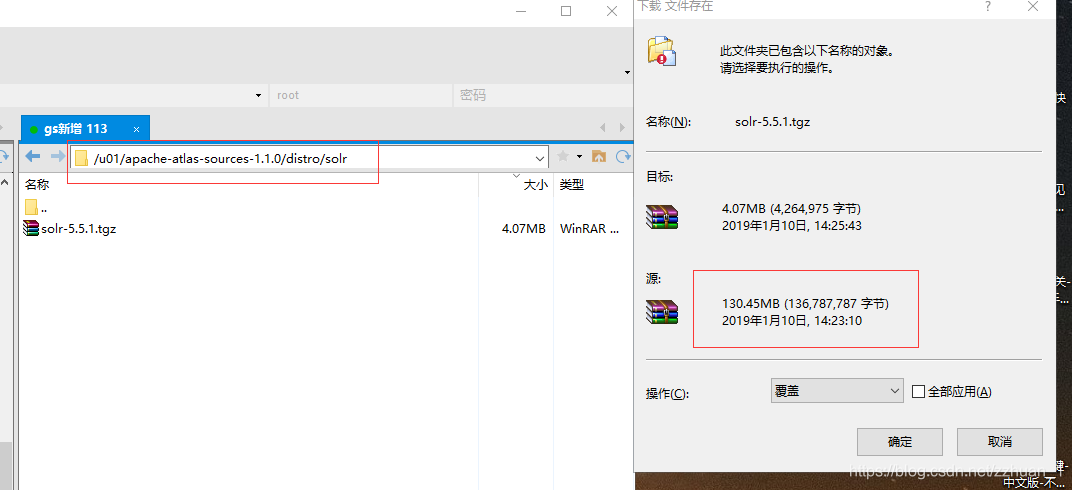Expand the remote path dropdown arrow
The width and height of the screenshot is (1072, 490).
539,158
